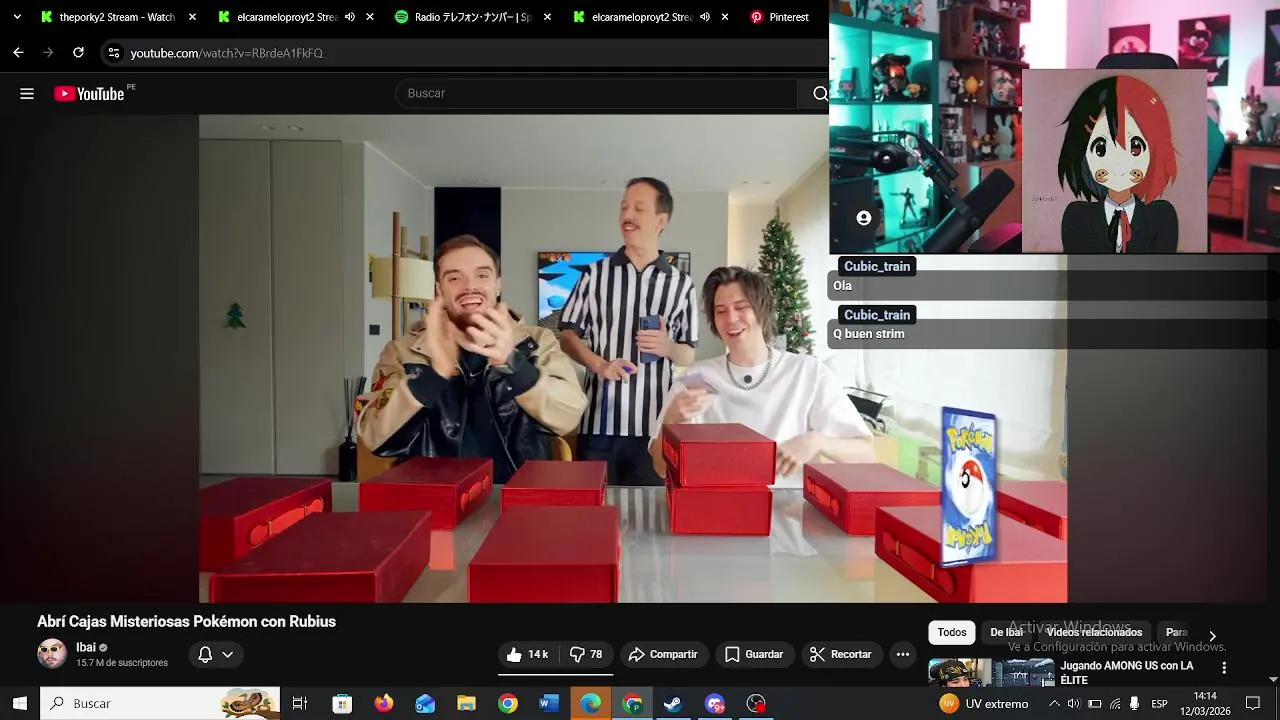This screenshot has width=1280, height=720.
Task: Click the YouTube search magnifier button
Action: pyautogui.click(x=820, y=93)
